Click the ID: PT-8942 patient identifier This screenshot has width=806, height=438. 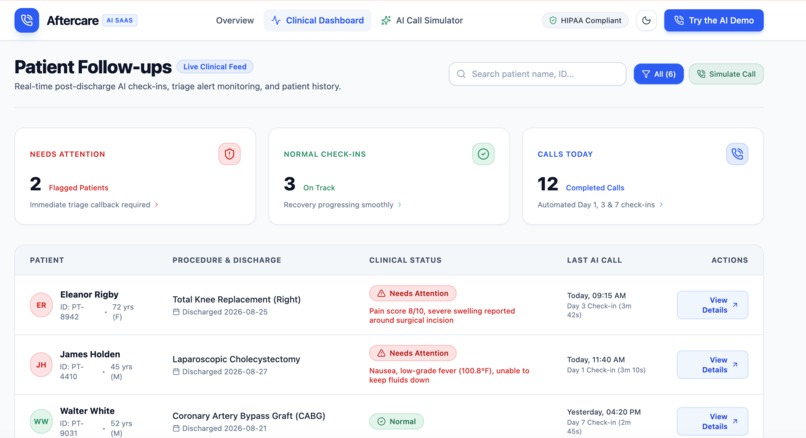click(72, 312)
